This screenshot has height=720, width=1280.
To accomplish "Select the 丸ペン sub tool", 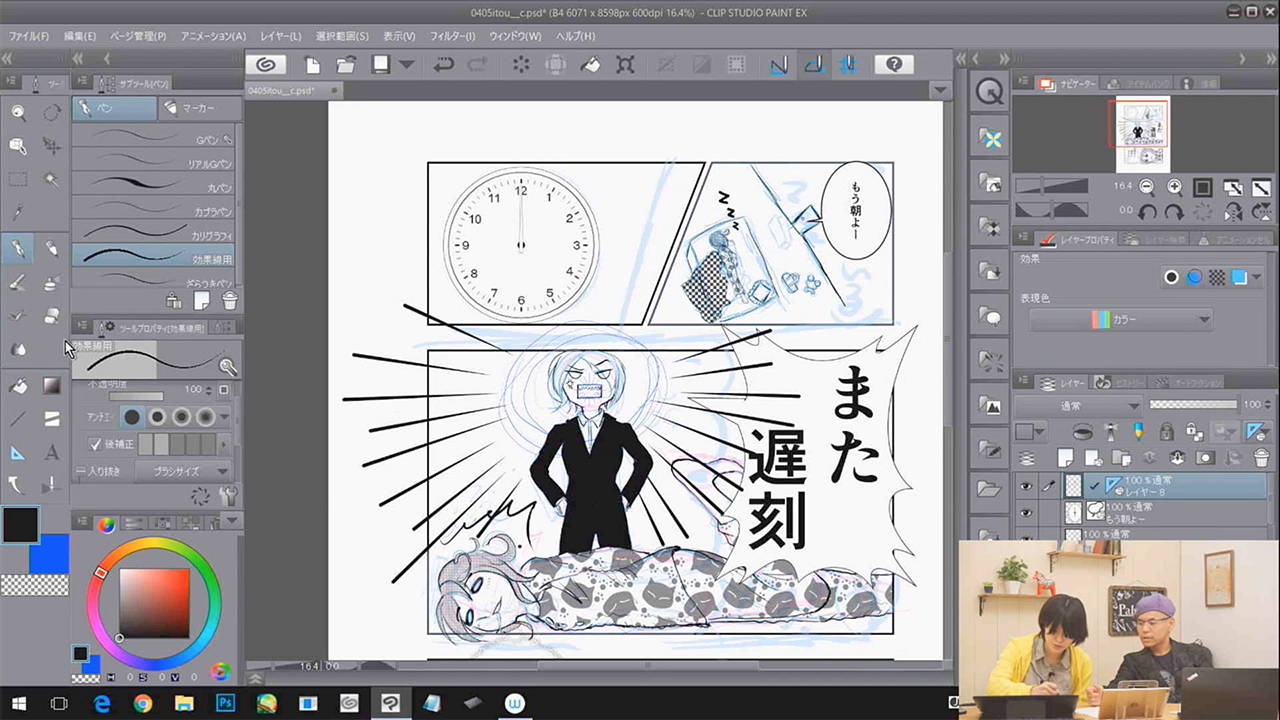I will click(154, 185).
